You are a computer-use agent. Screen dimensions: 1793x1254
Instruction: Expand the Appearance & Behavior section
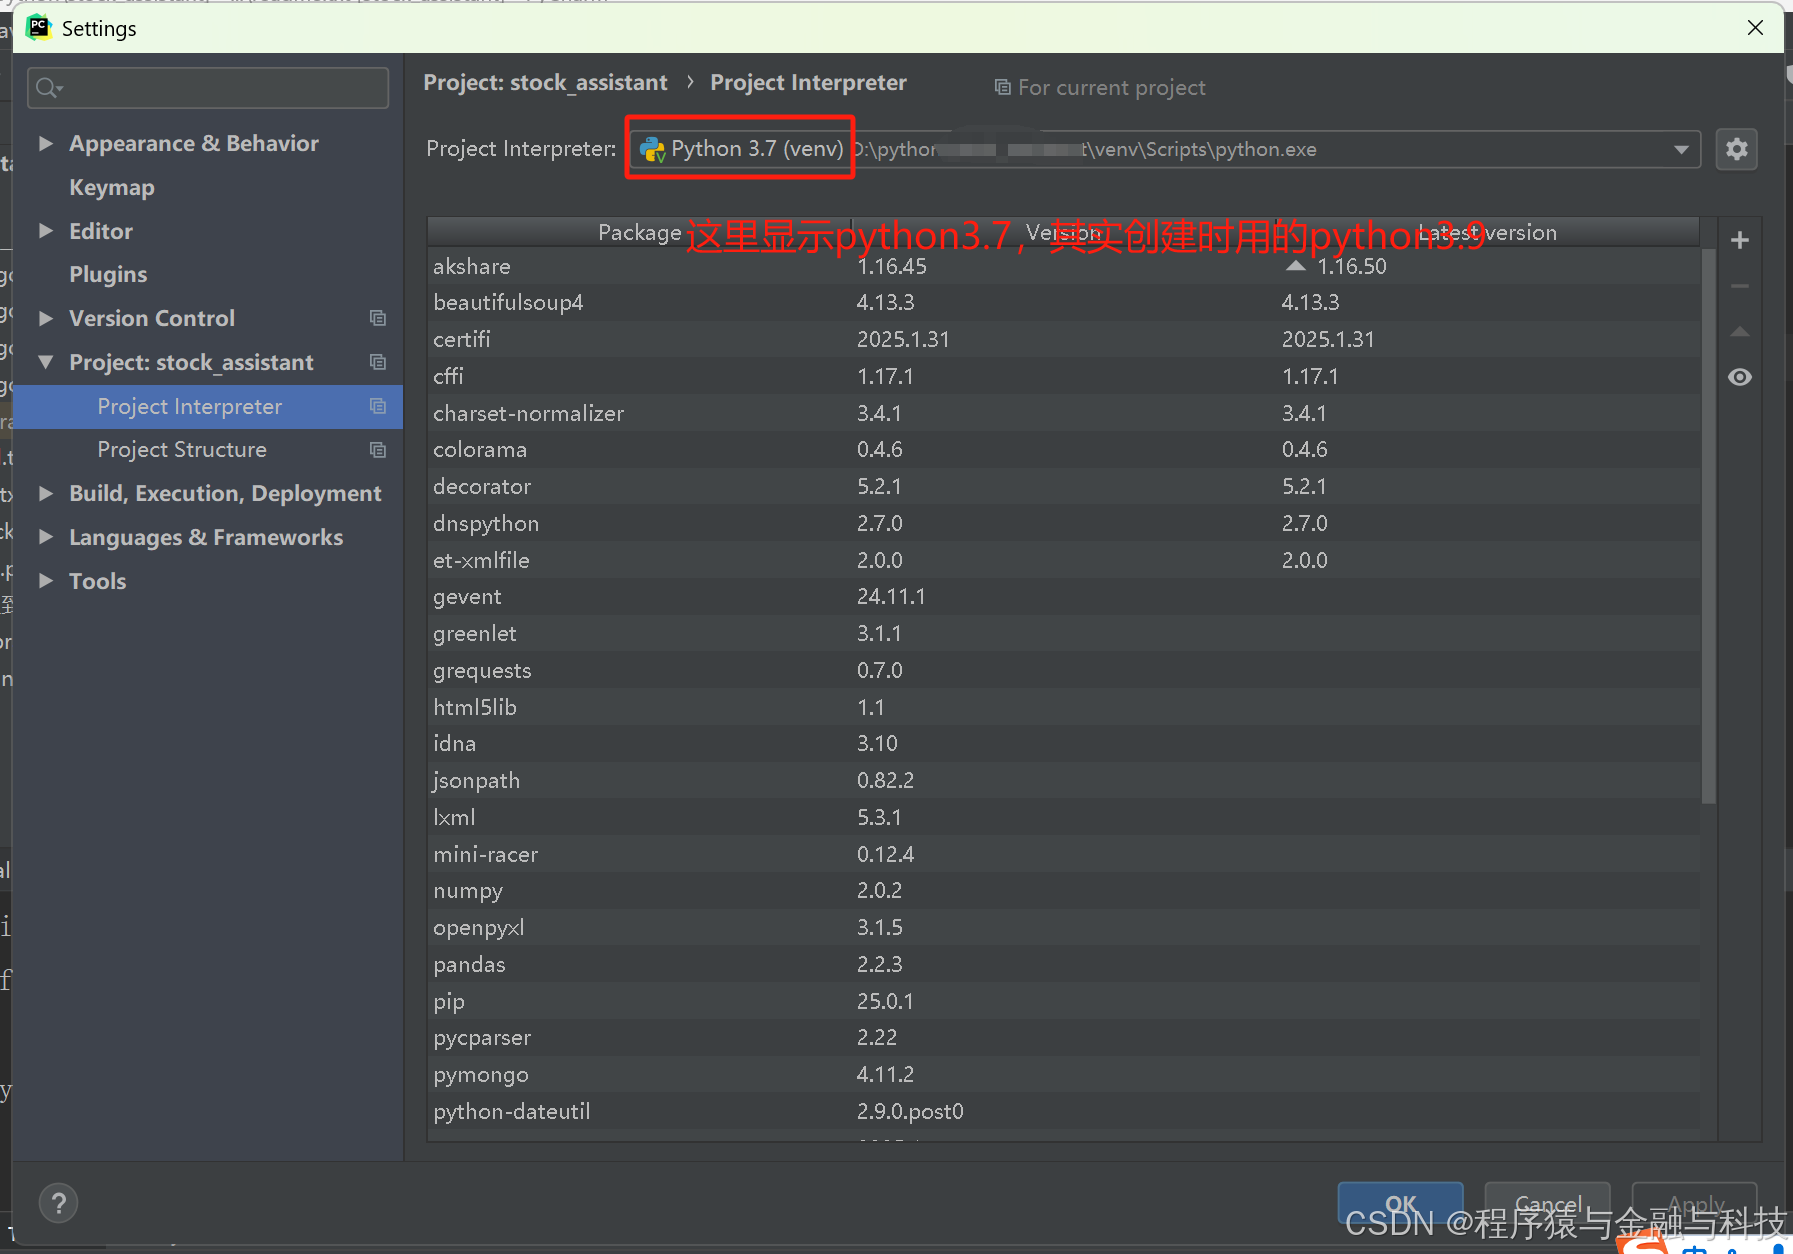point(45,143)
